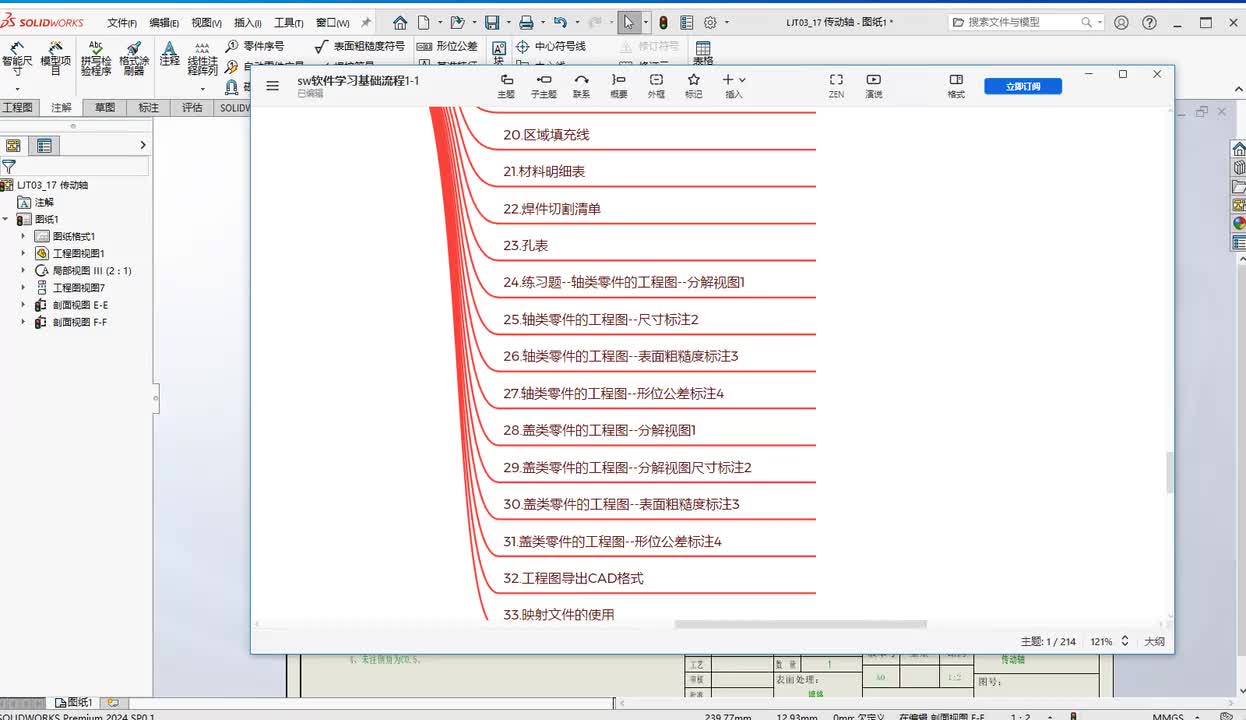Open the 文件 menu
1246x720 pixels.
coord(122,22)
